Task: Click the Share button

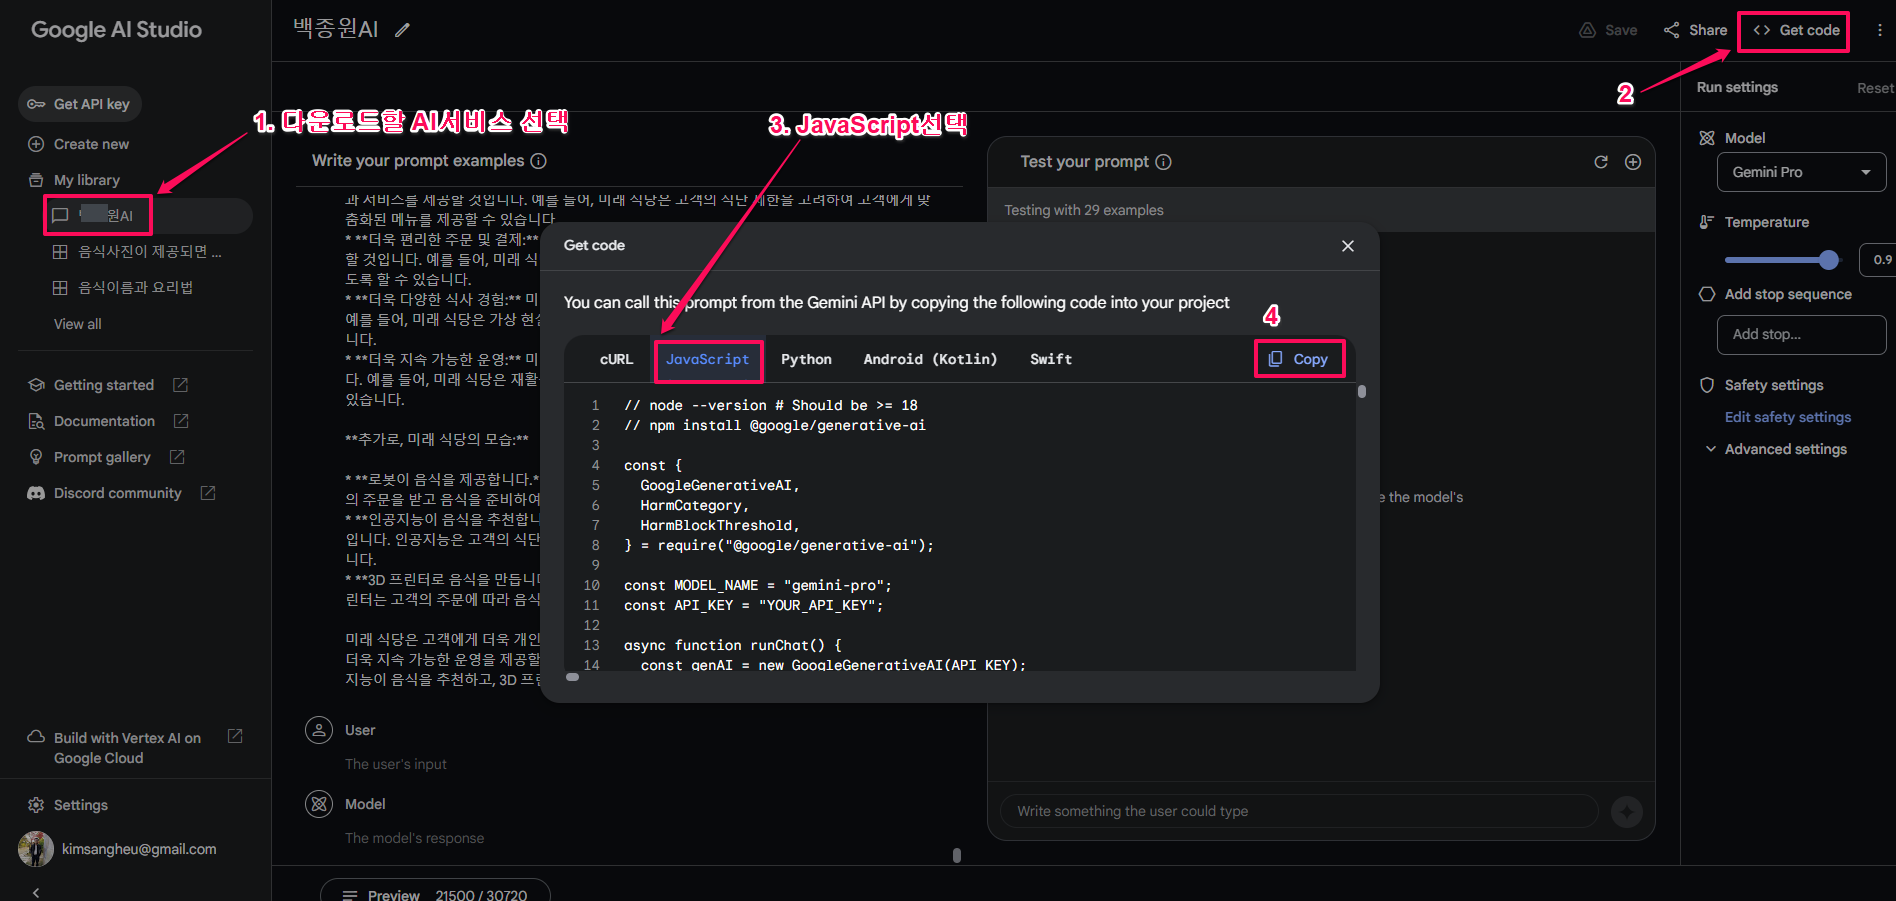Action: (x=1696, y=30)
